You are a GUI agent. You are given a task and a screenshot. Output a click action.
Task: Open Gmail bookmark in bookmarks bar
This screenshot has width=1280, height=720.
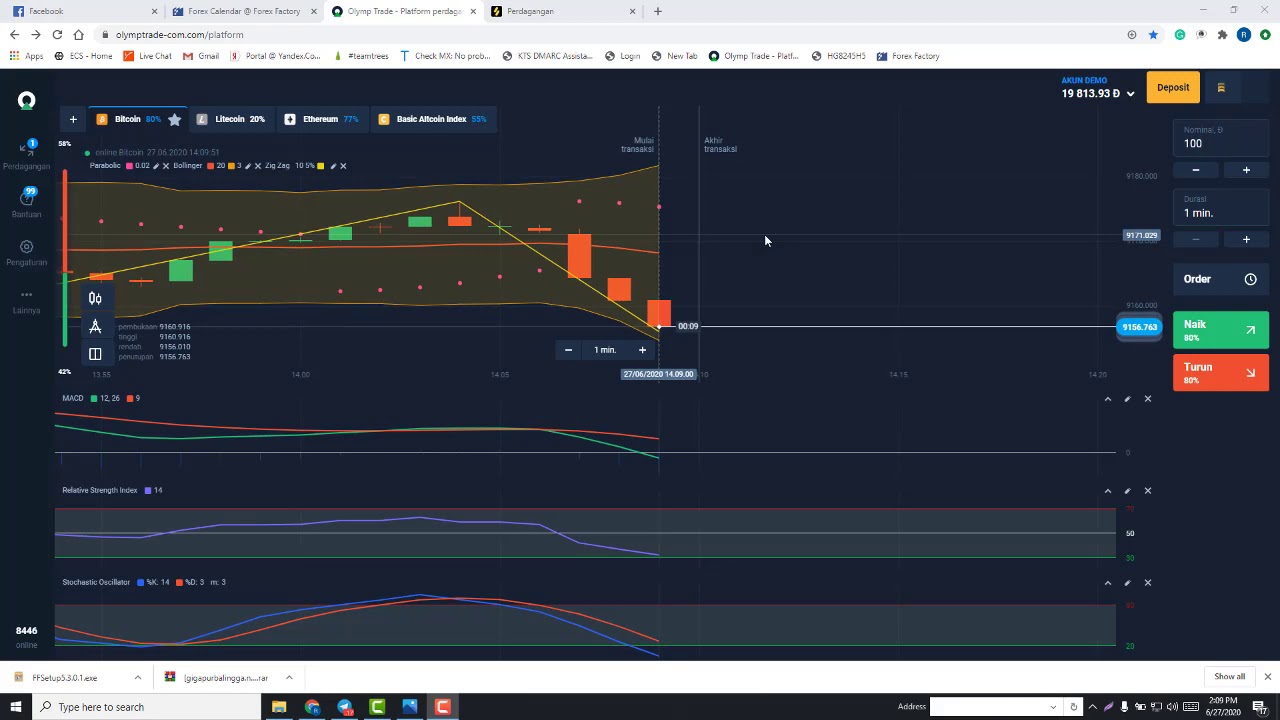pos(201,56)
